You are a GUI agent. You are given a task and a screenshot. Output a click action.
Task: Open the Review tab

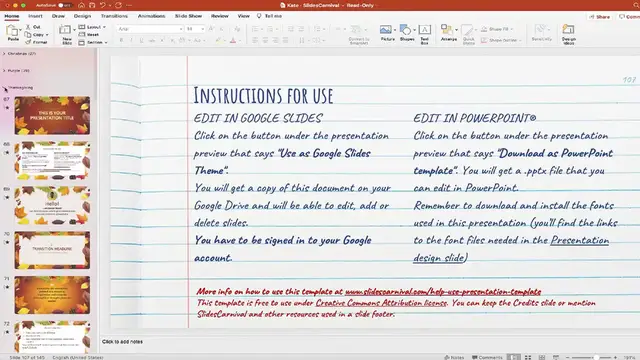click(x=219, y=16)
